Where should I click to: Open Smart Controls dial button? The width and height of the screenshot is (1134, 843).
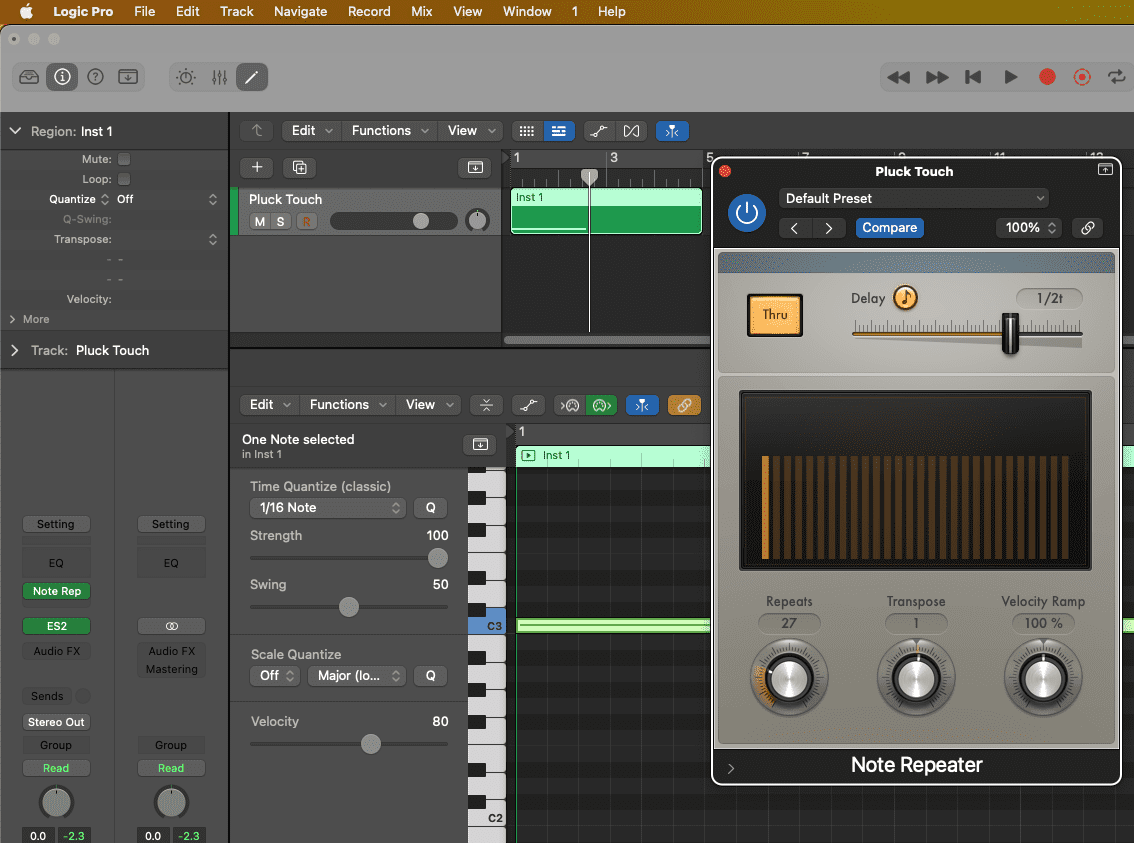click(186, 77)
